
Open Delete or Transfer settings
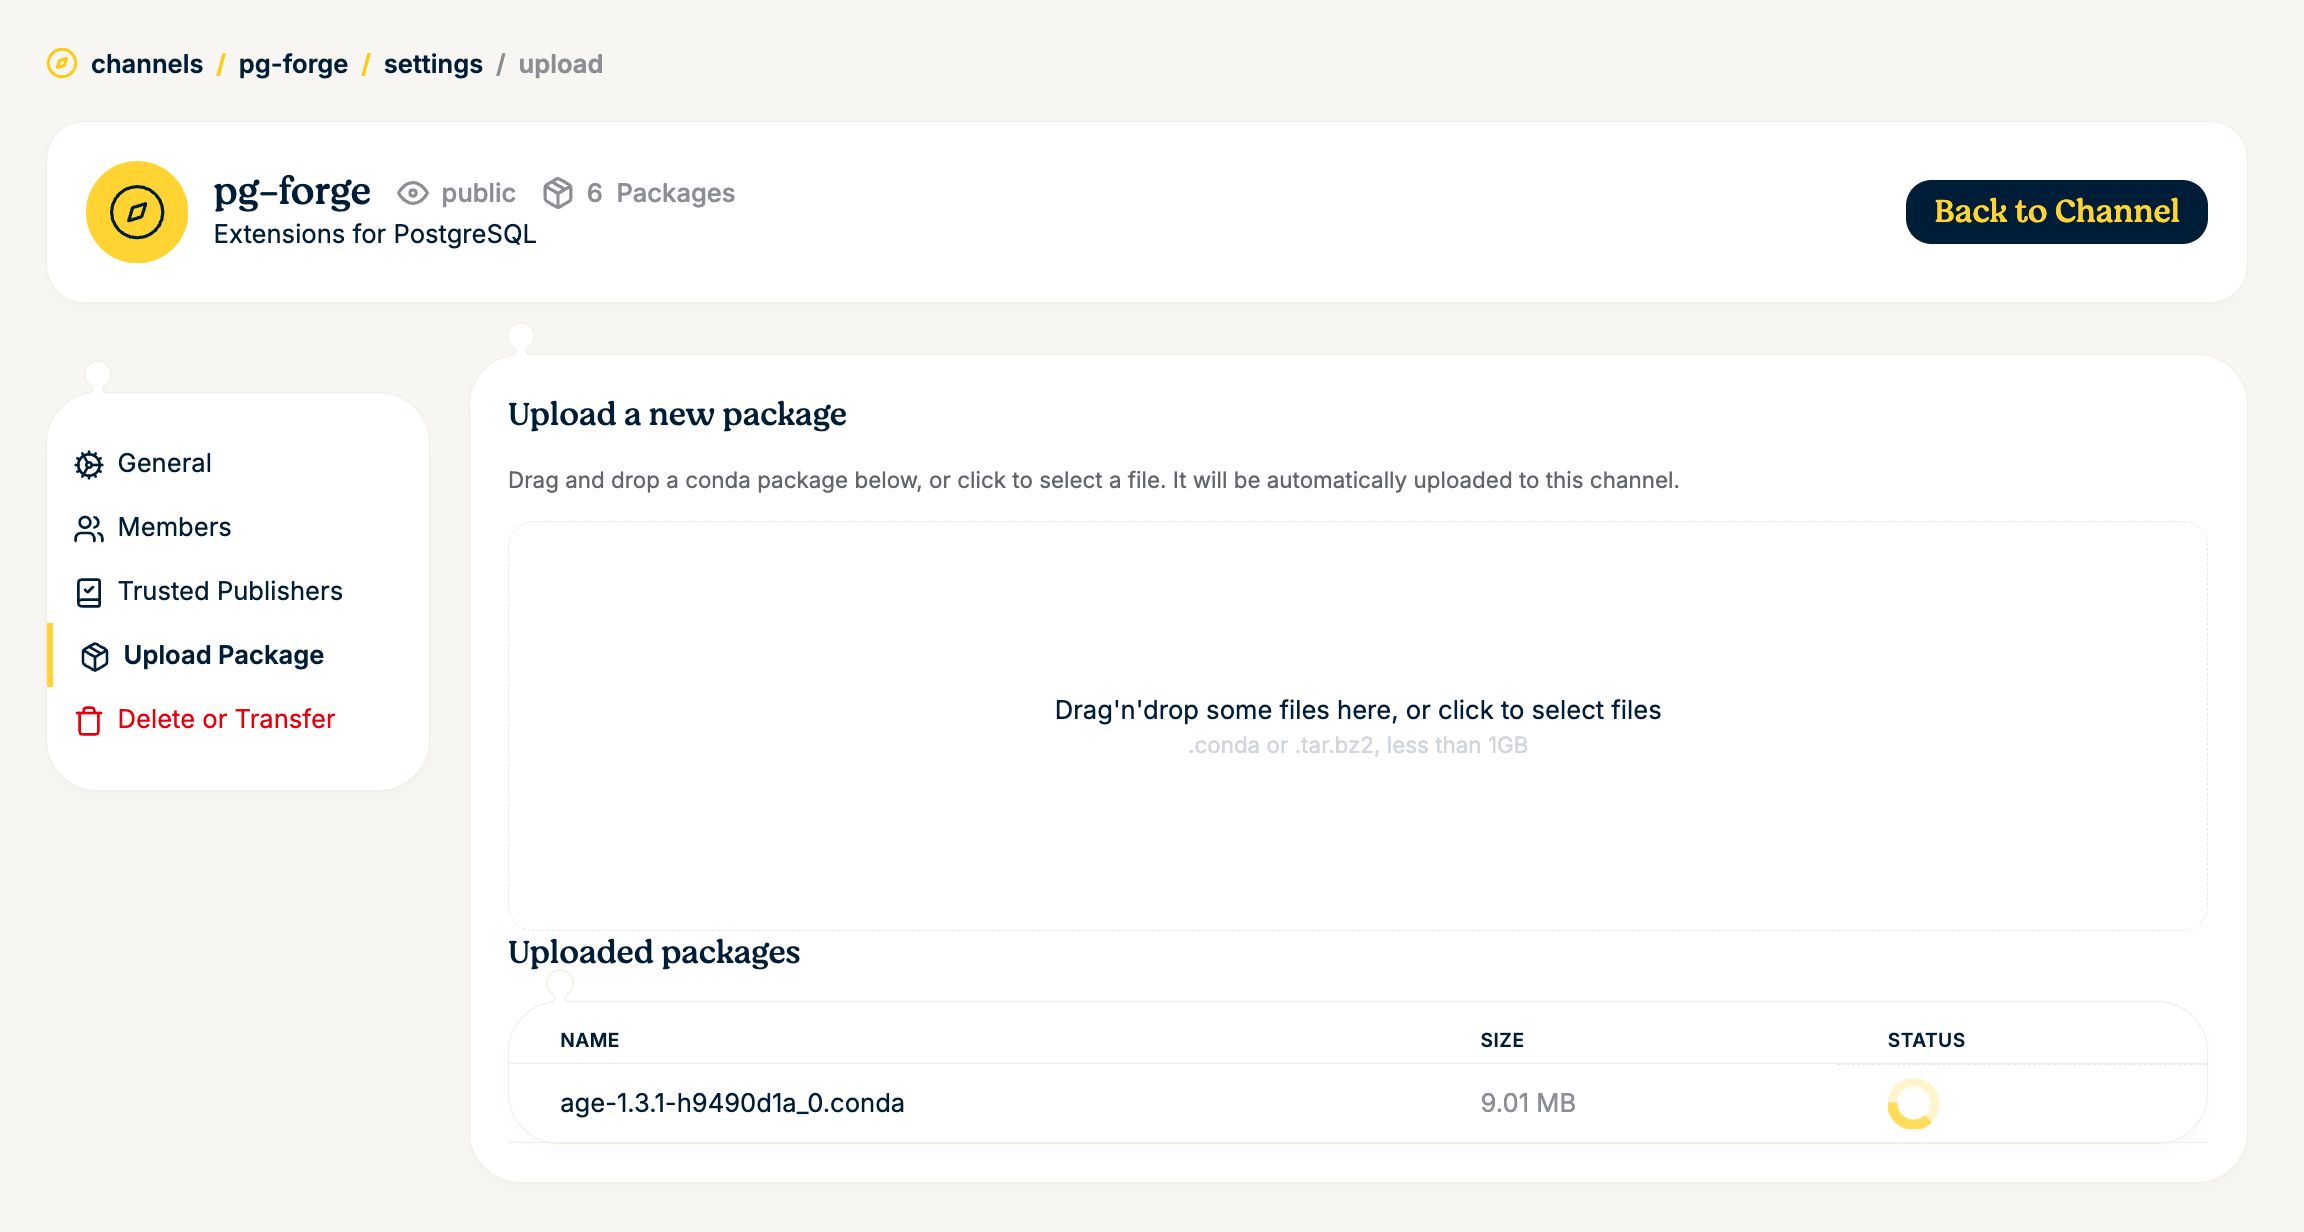tap(226, 719)
